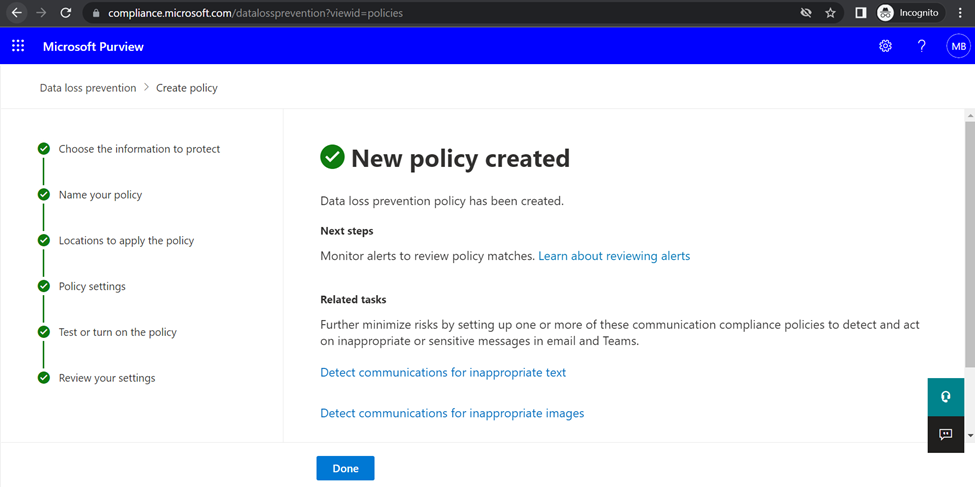Image resolution: width=975 pixels, height=487 pixels.
Task: Go to Locations to apply the policy step
Action: tap(126, 241)
